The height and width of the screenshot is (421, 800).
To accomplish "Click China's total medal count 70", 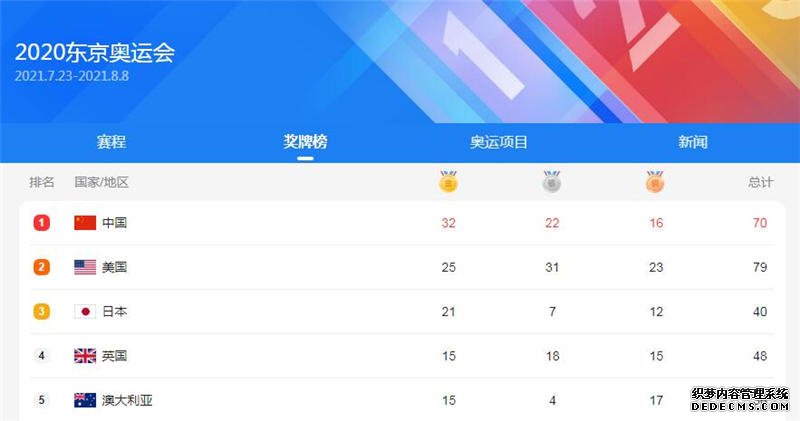I will coord(760,223).
